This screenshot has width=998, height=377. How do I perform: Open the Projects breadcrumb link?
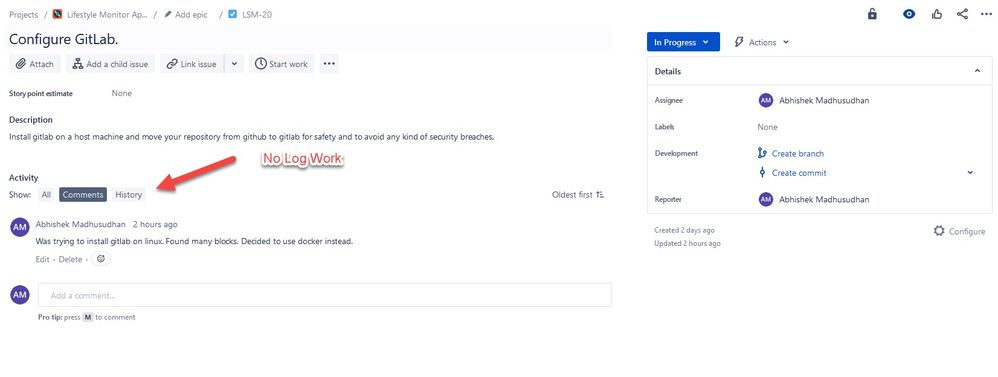coord(24,14)
